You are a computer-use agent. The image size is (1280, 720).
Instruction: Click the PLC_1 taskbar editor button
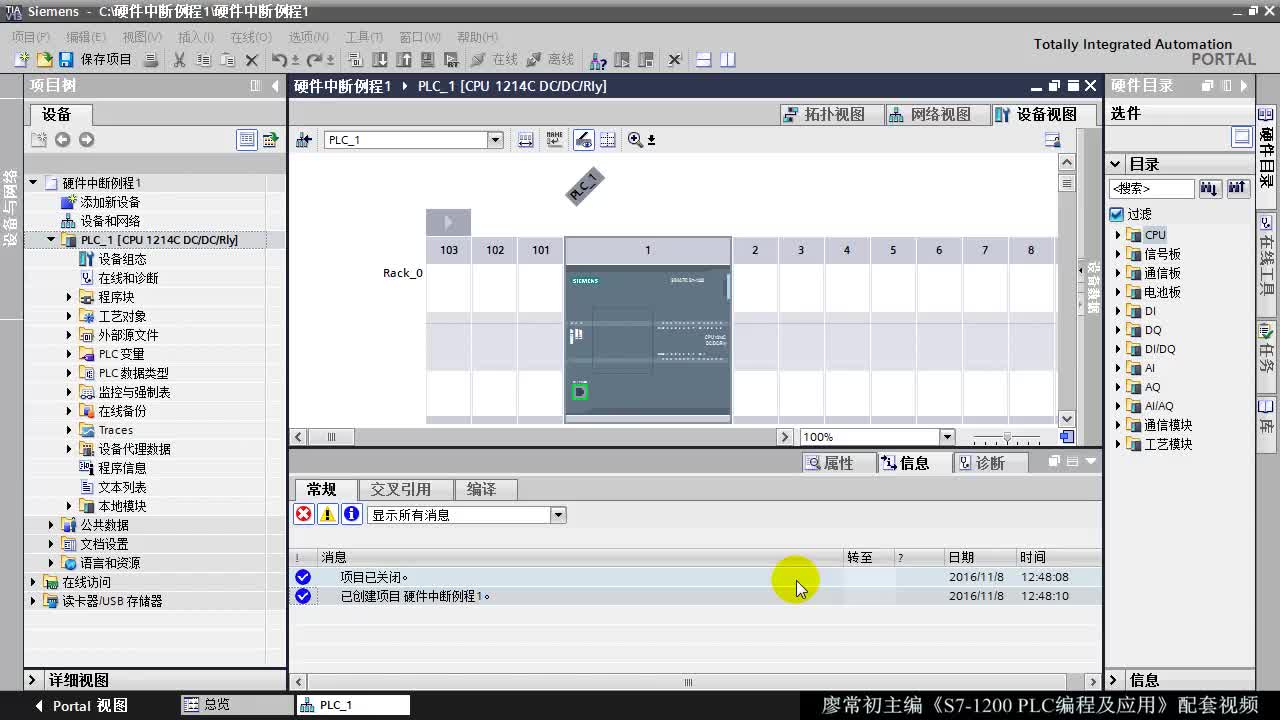pos(353,705)
